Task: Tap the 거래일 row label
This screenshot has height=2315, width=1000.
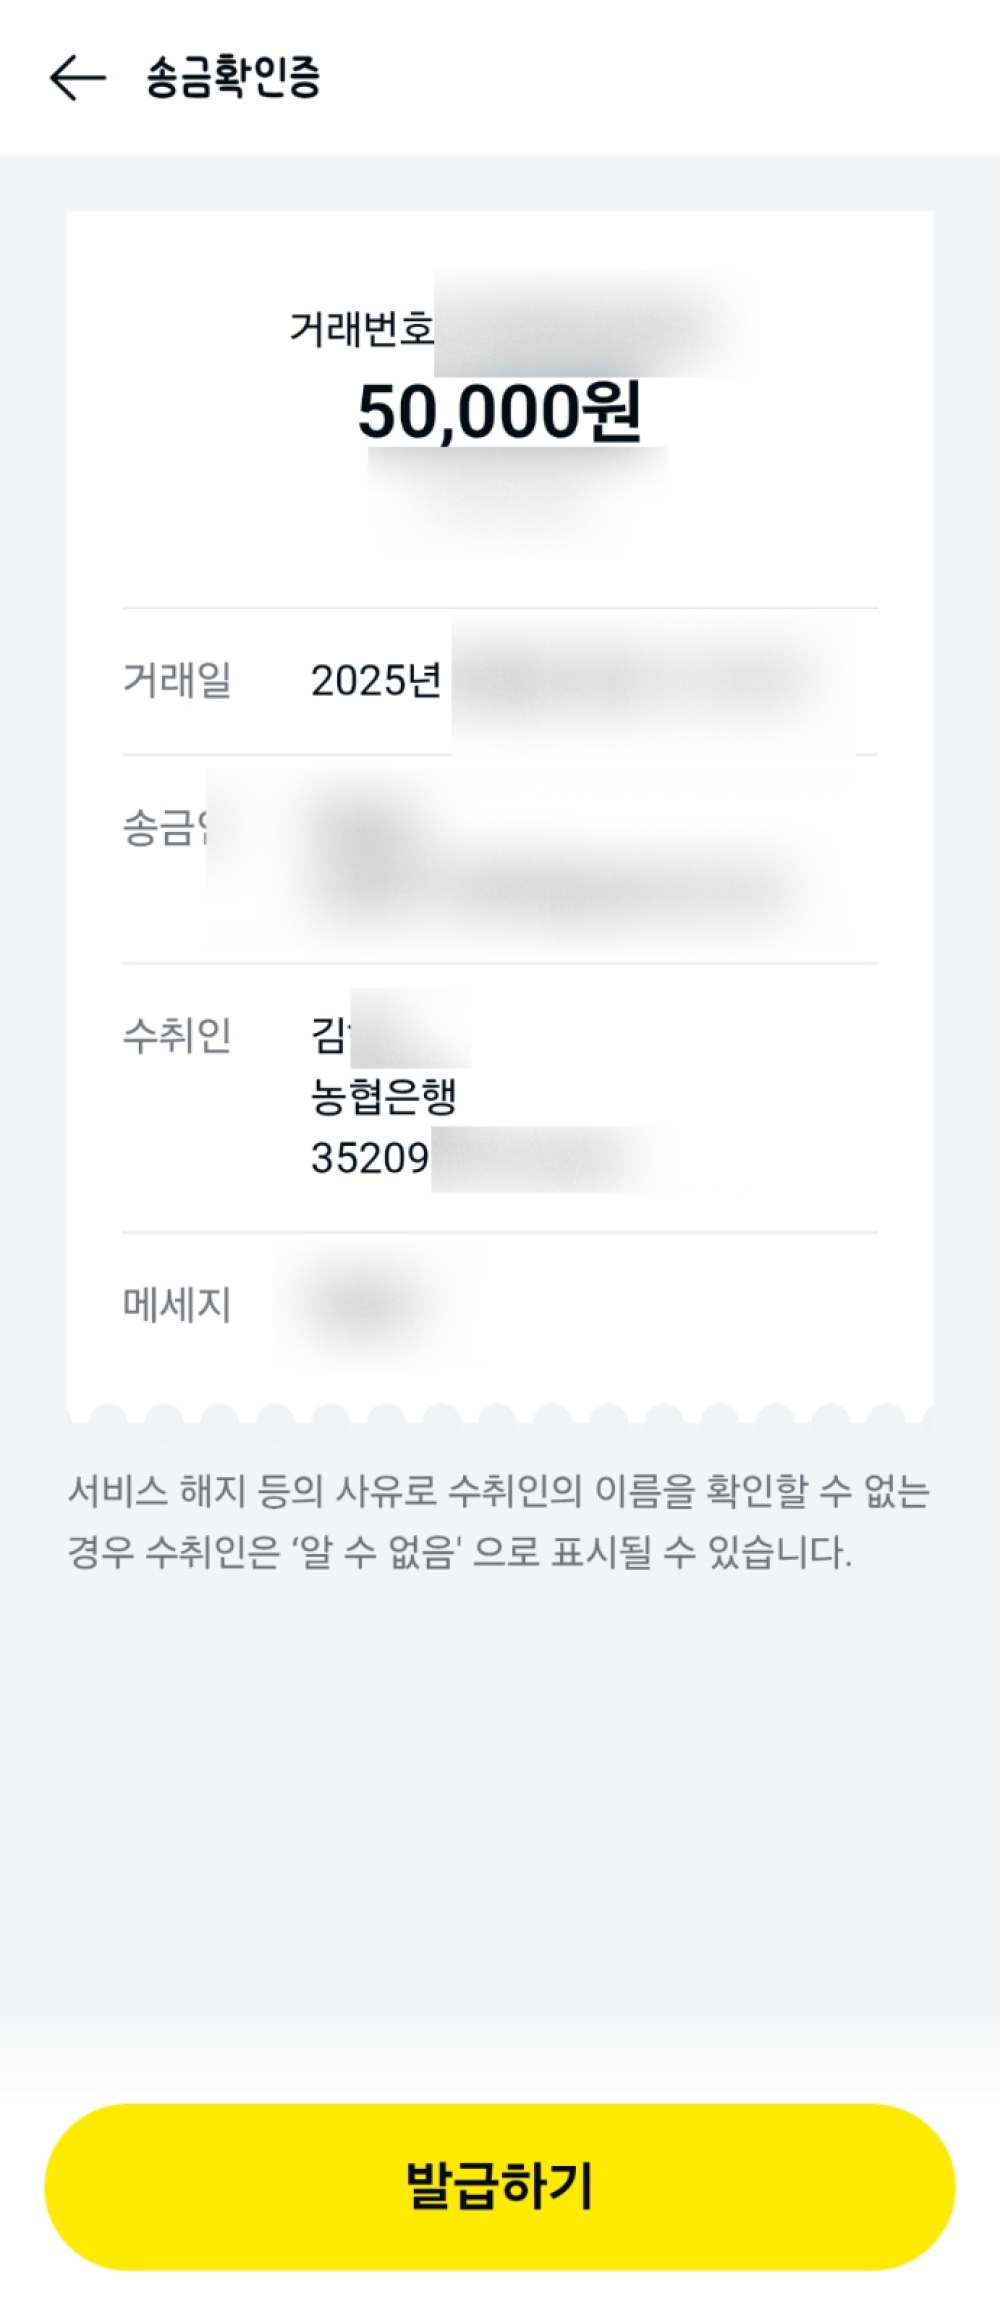Action: [177, 680]
